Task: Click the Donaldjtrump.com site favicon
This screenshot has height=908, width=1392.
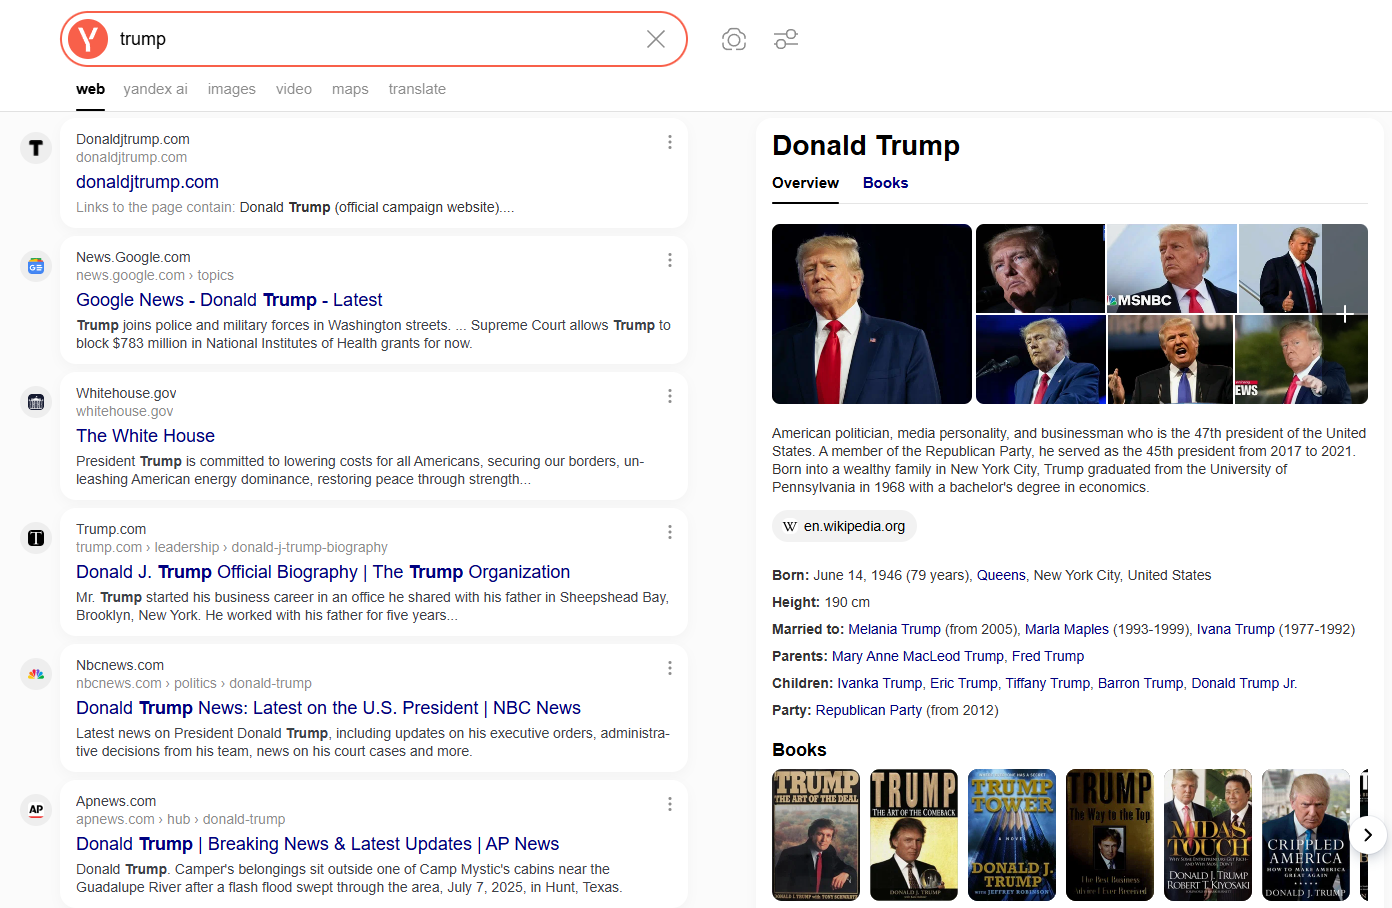Action: point(36,148)
